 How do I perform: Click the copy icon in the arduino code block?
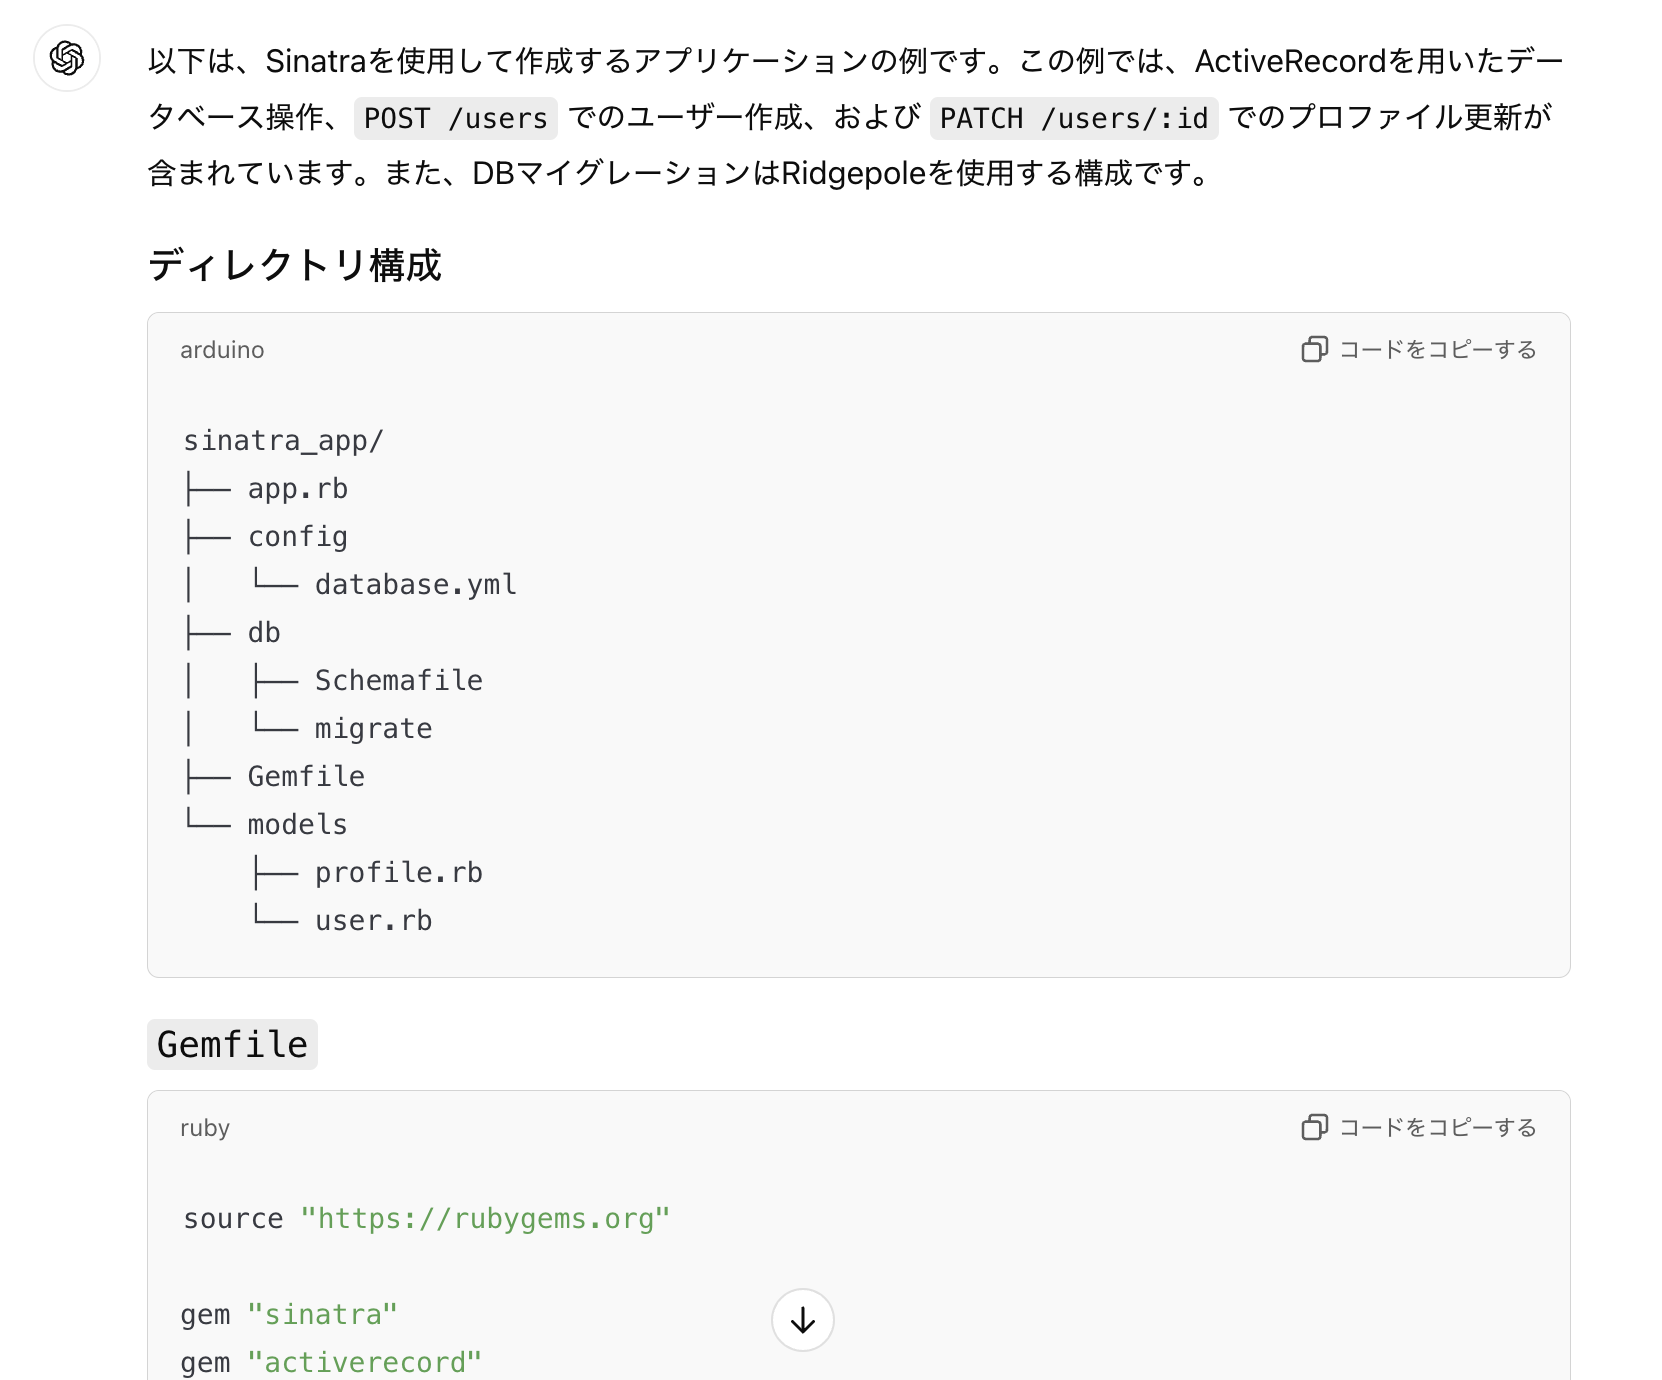(x=1314, y=349)
